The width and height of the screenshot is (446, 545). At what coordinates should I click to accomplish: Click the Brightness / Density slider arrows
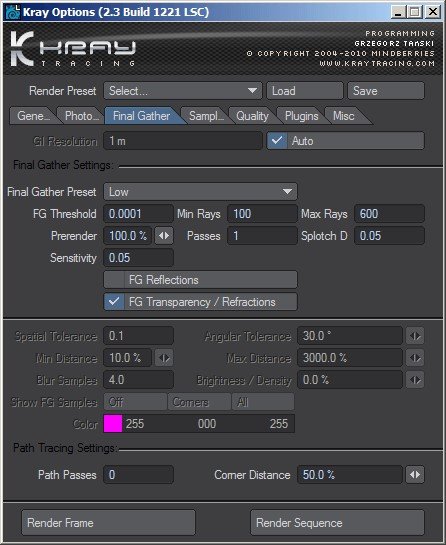(415, 380)
